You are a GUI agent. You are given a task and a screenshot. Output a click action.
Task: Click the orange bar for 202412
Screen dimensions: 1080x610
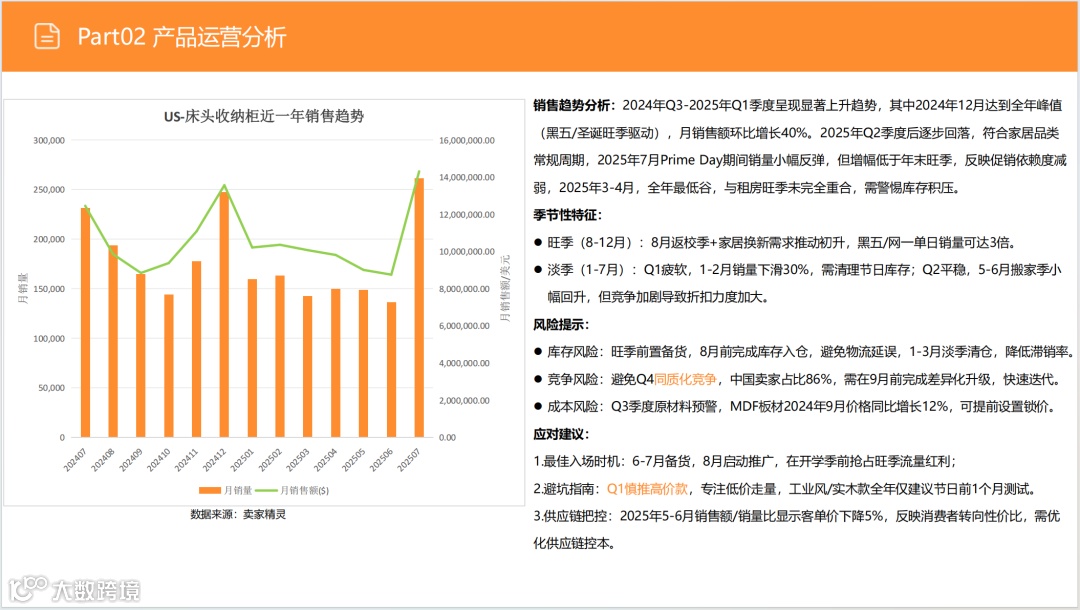(x=224, y=315)
